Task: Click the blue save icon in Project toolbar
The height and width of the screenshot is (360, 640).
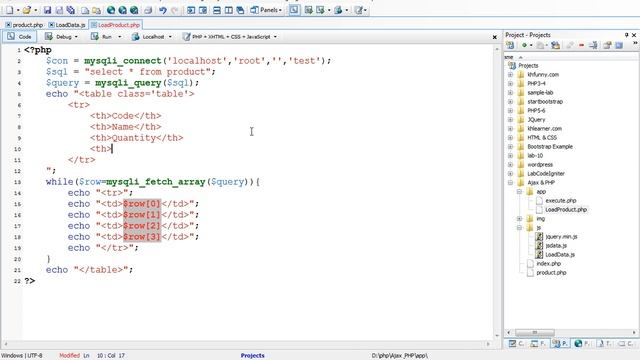Action: pos(619,45)
